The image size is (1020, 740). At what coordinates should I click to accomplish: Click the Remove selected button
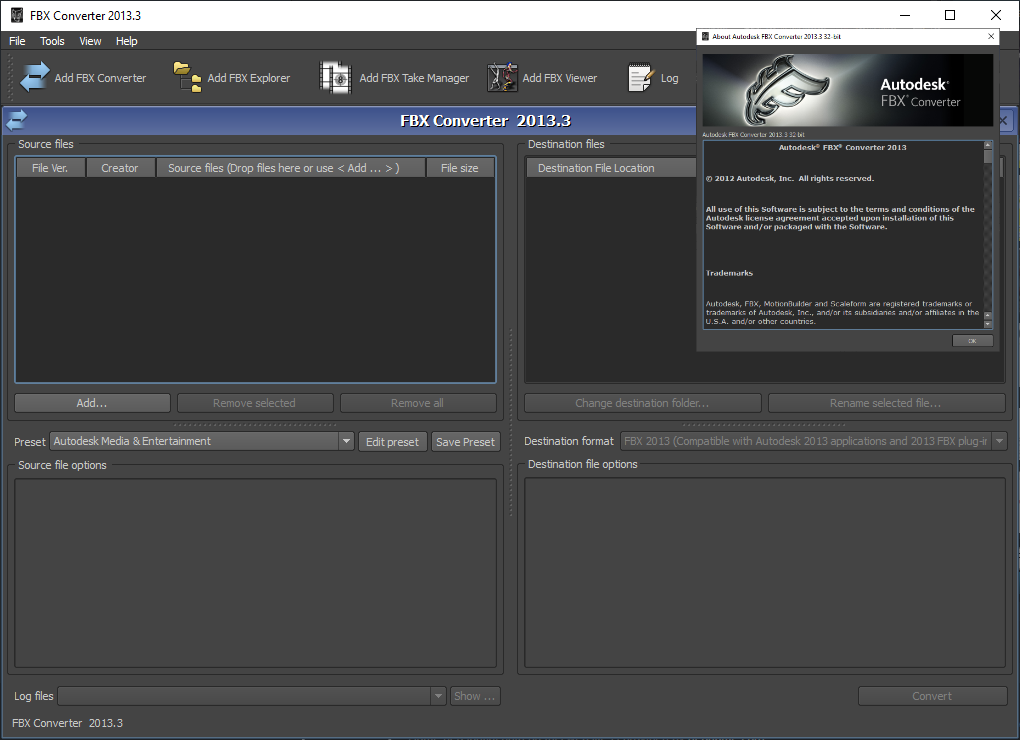click(255, 403)
